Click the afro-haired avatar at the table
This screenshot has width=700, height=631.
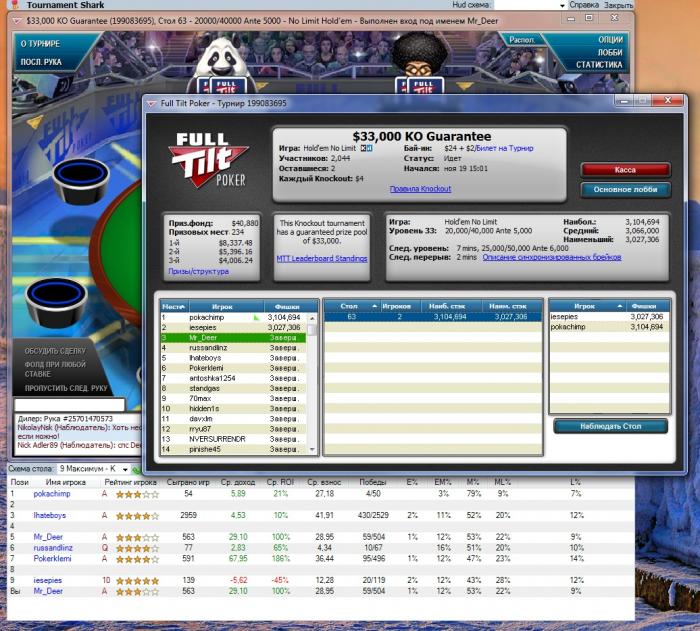coord(418,55)
